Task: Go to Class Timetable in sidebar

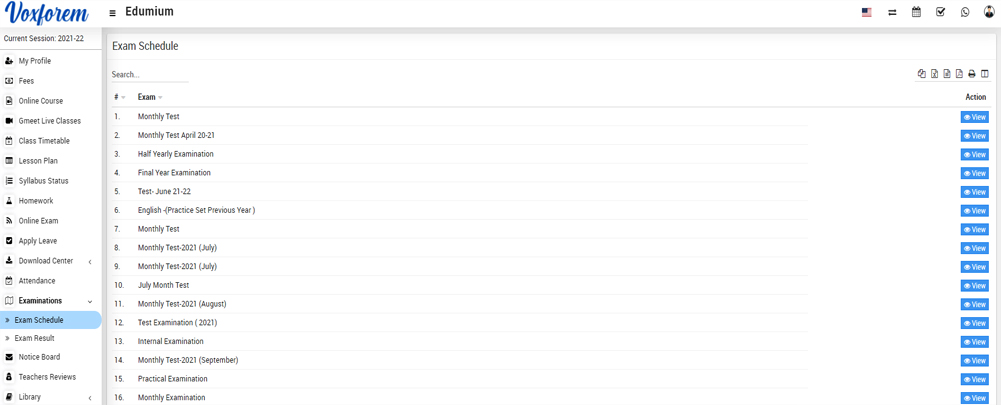Action: [x=44, y=141]
